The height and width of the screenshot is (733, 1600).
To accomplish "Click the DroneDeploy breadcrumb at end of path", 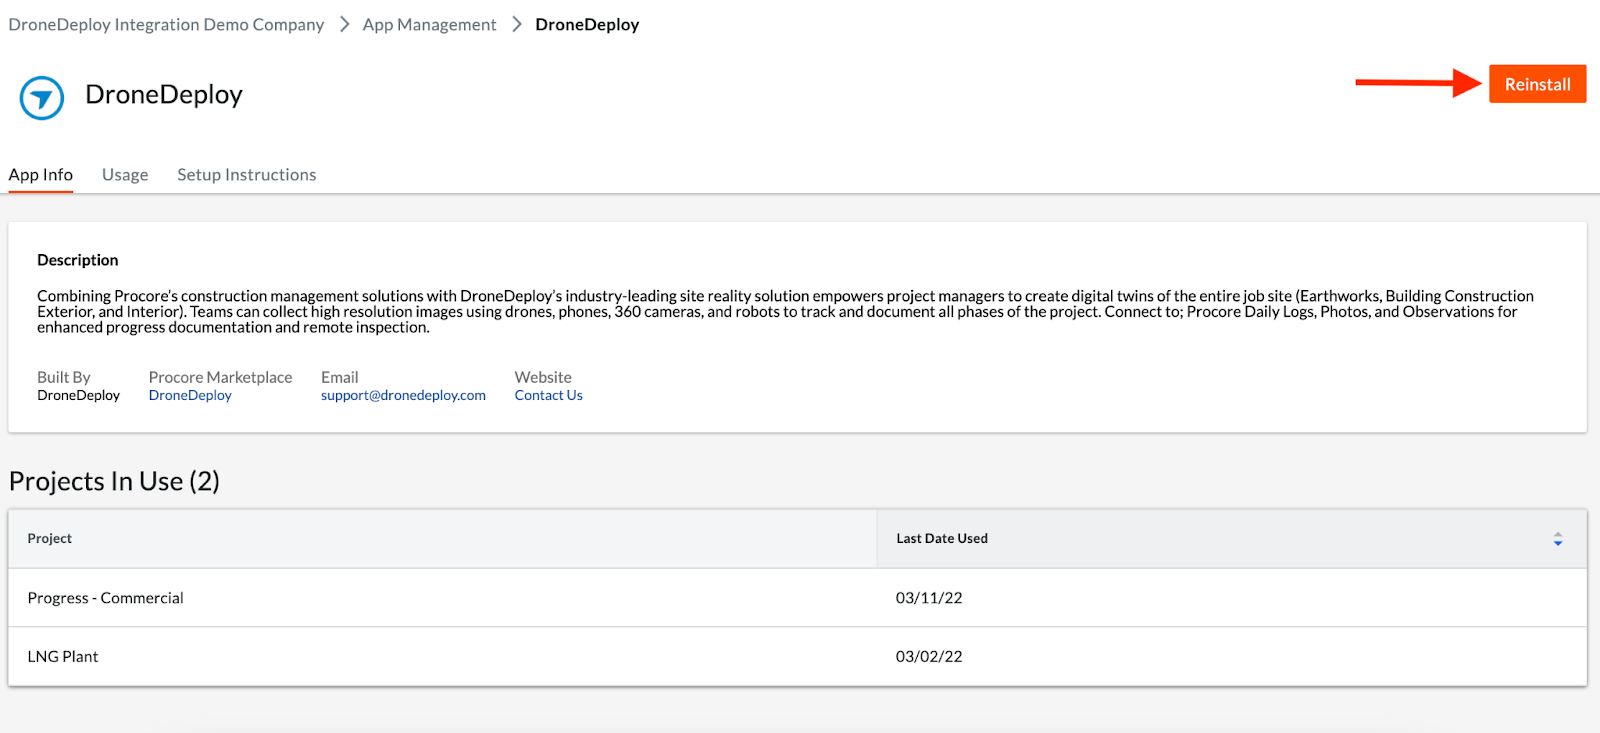I will point(587,25).
